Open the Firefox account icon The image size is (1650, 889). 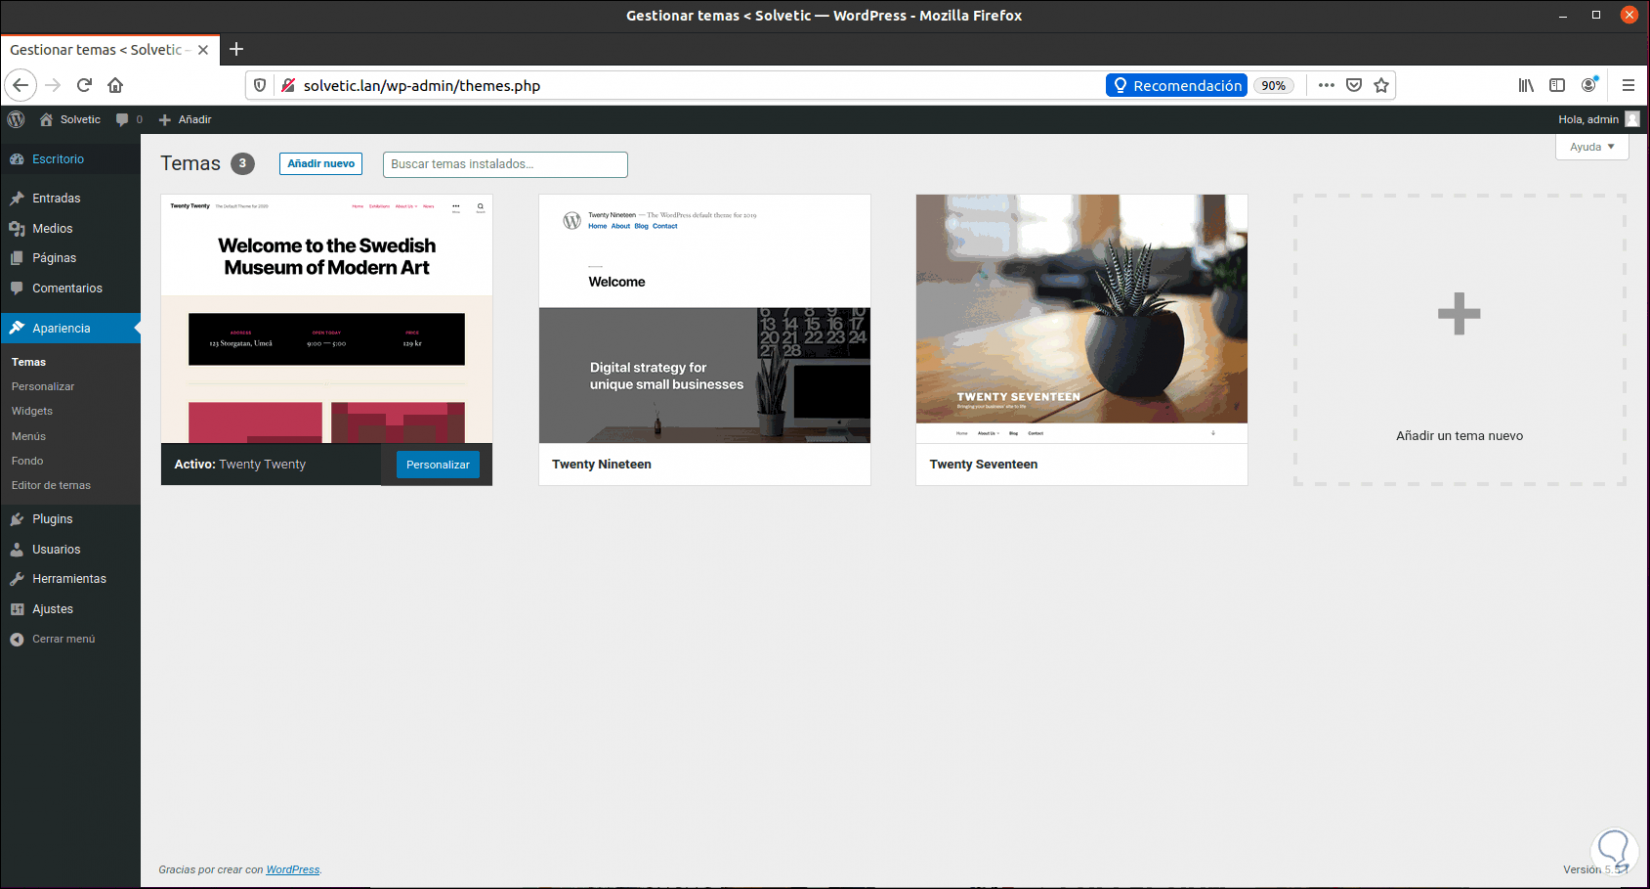(1589, 86)
